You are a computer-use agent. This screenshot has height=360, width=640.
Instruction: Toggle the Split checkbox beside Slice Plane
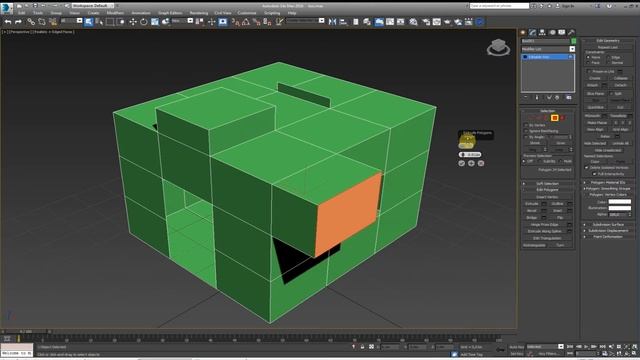coord(611,93)
